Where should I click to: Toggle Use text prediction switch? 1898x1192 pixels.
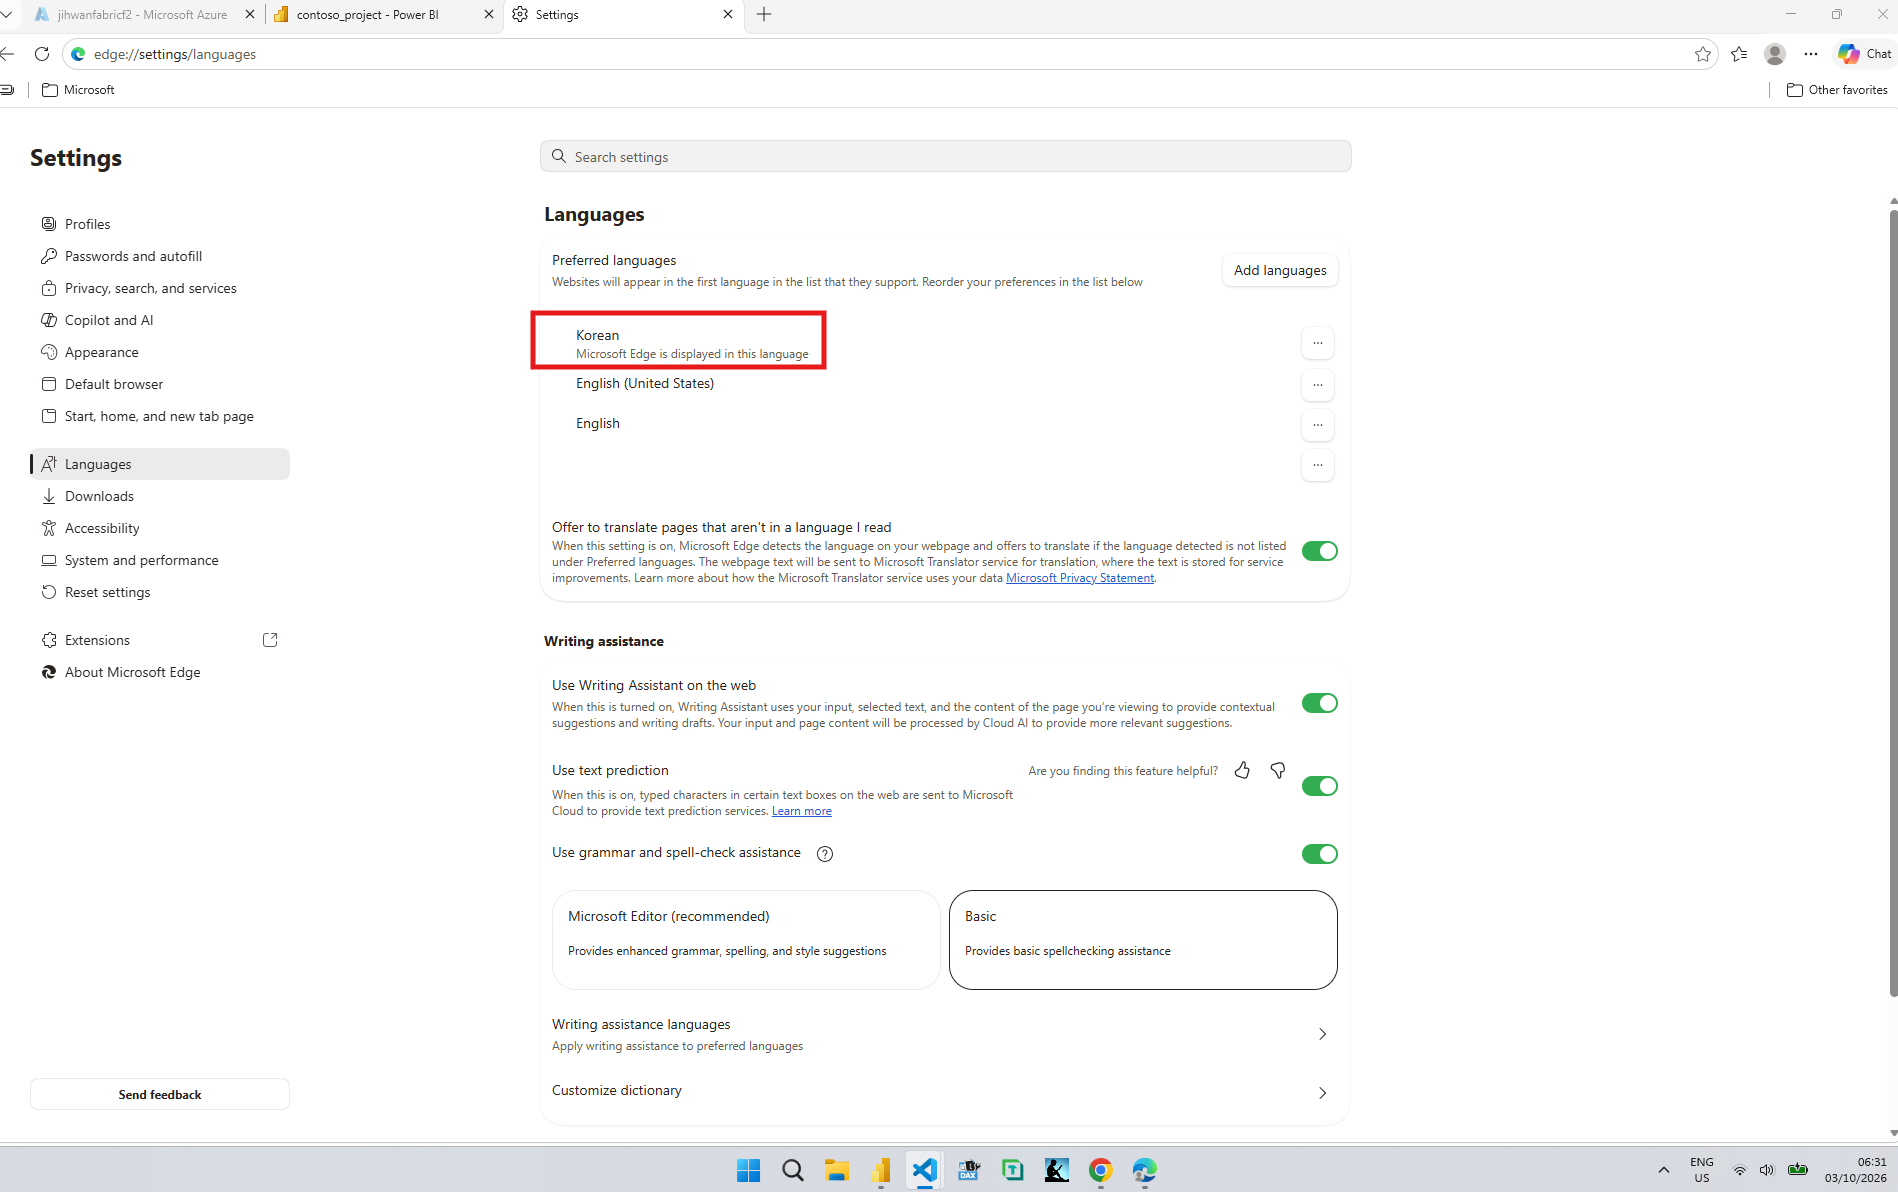[x=1320, y=786]
